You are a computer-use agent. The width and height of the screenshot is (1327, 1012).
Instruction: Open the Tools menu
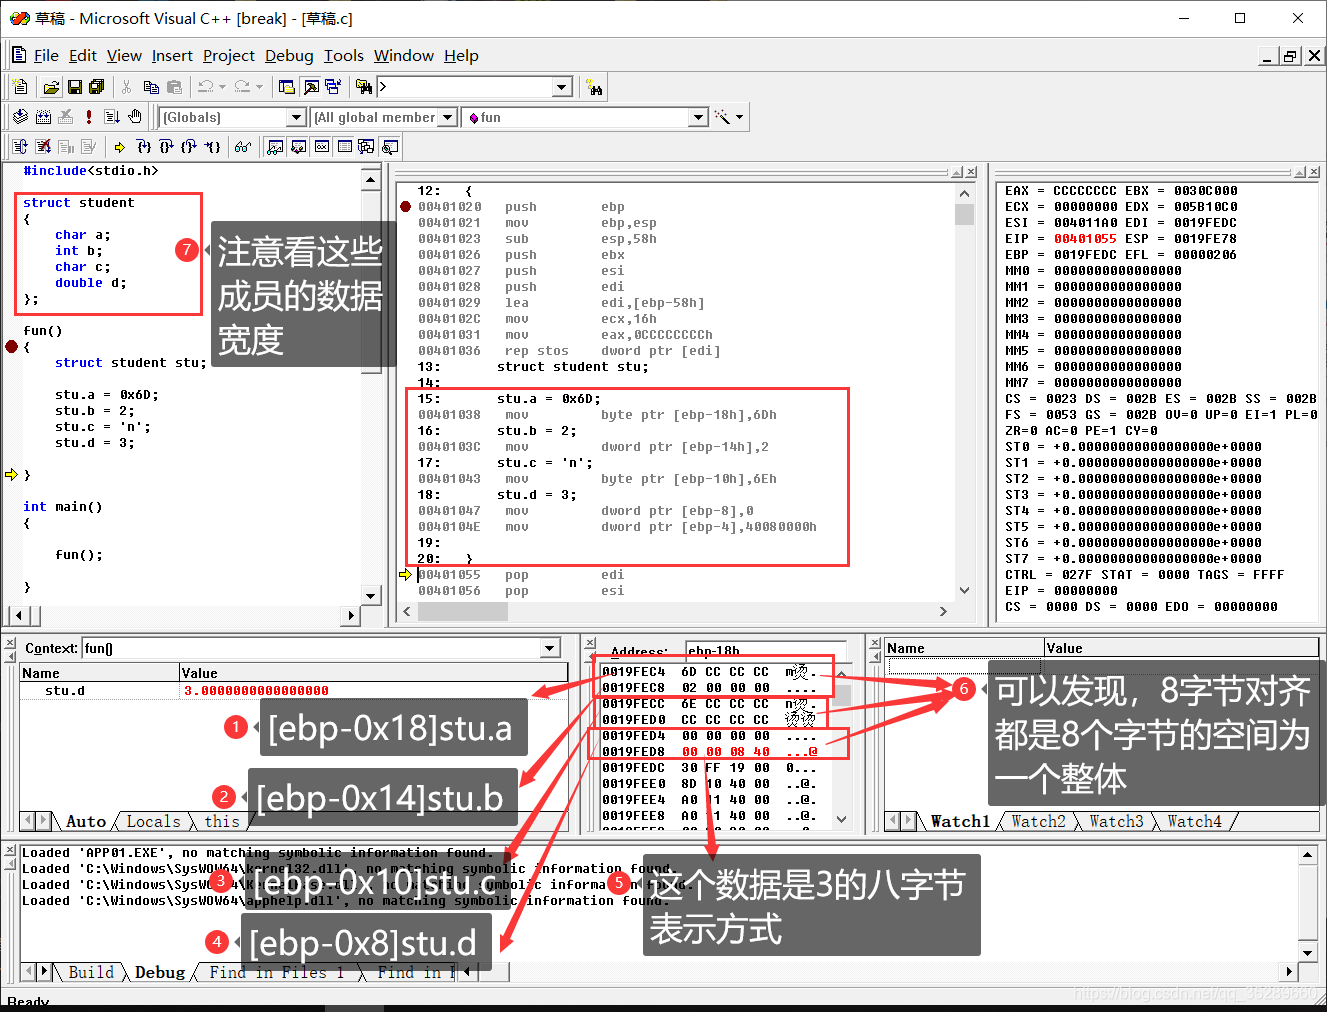(344, 56)
